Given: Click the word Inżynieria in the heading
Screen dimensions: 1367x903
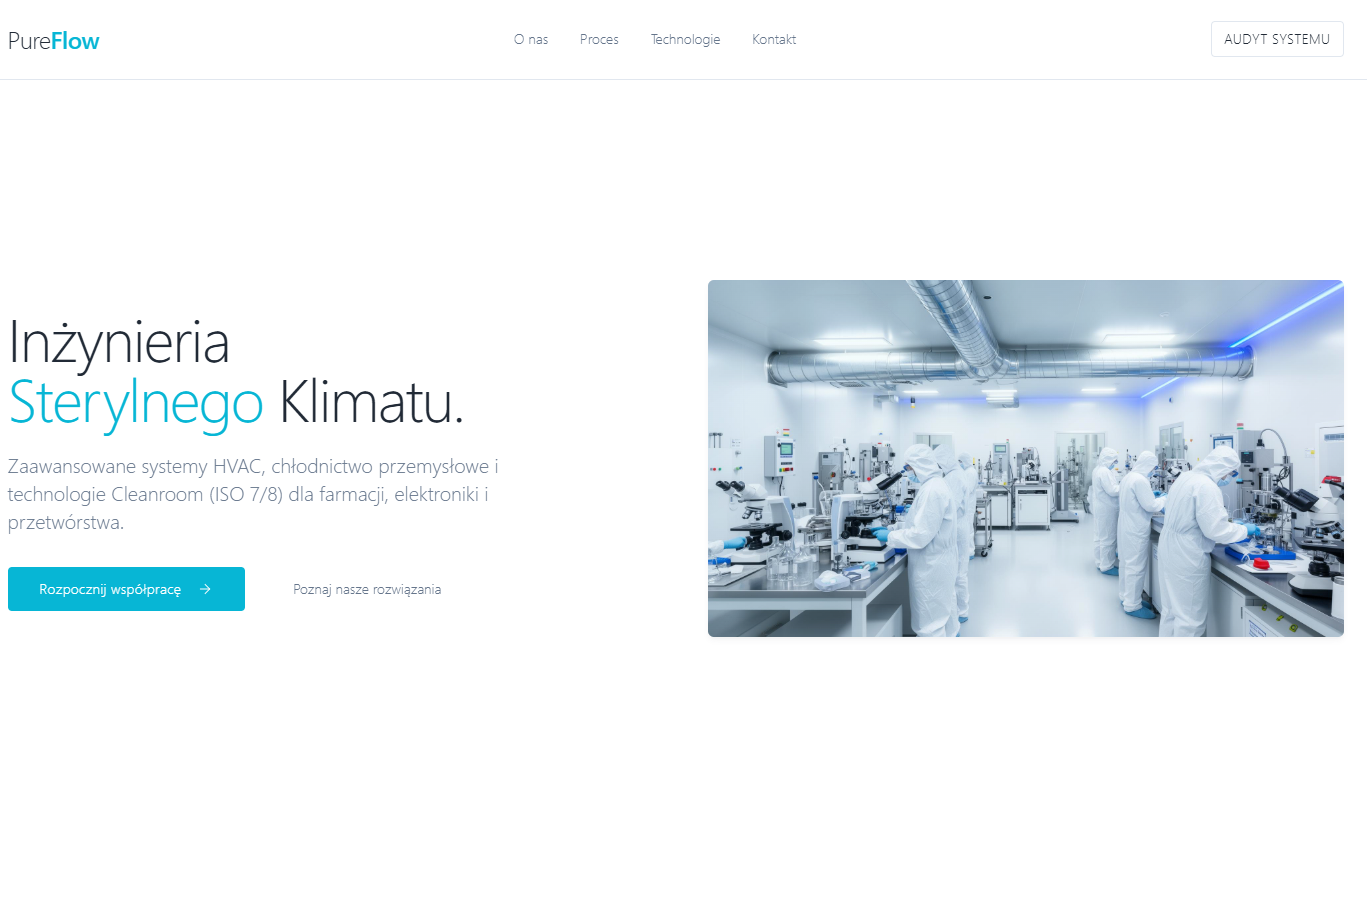Looking at the screenshot, I should tap(119, 342).
